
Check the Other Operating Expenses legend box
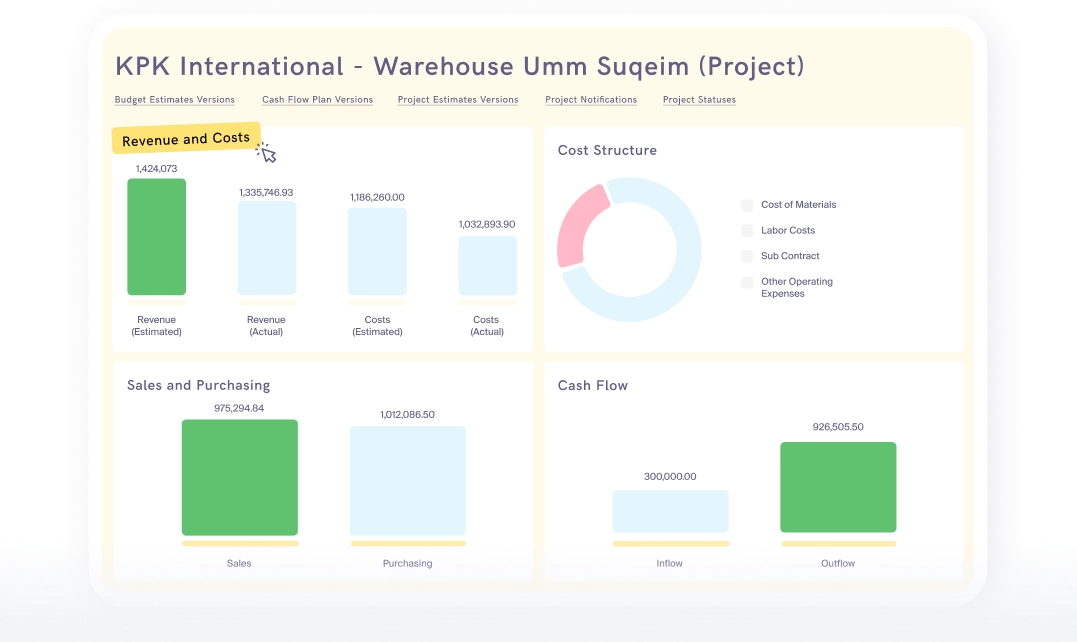747,283
